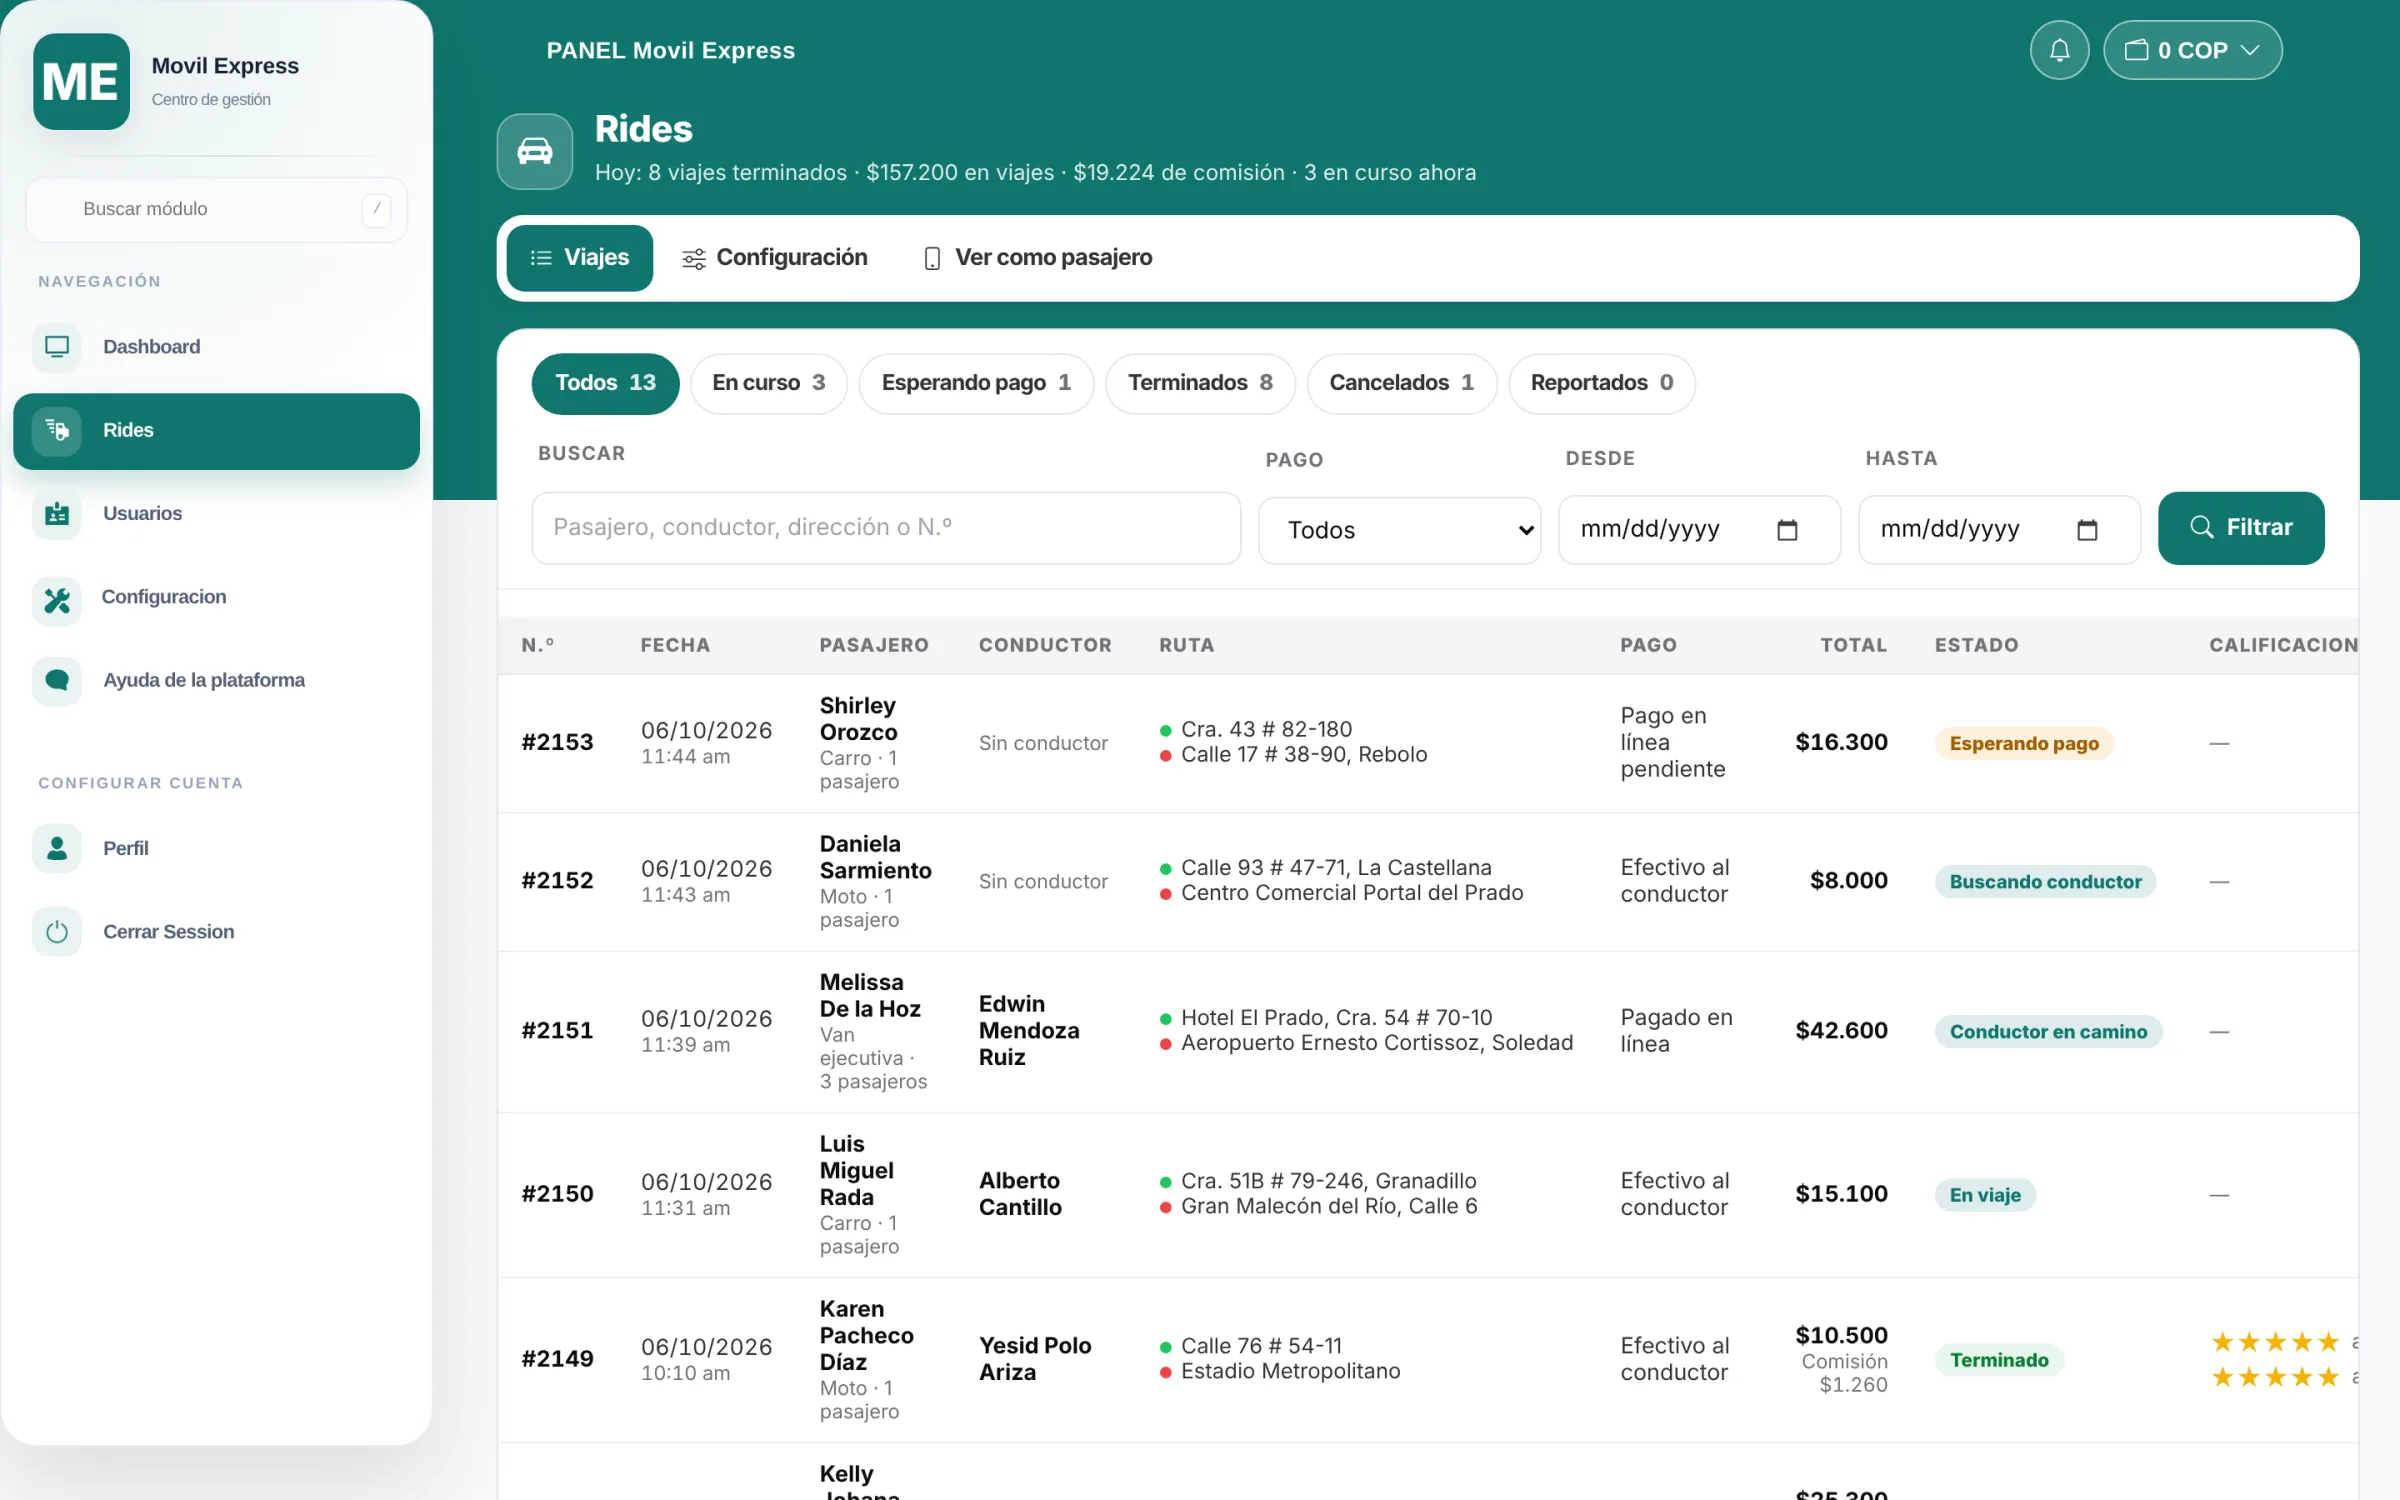Show Cancelados rides
The width and height of the screenshot is (2400, 1500).
coord(1401,383)
